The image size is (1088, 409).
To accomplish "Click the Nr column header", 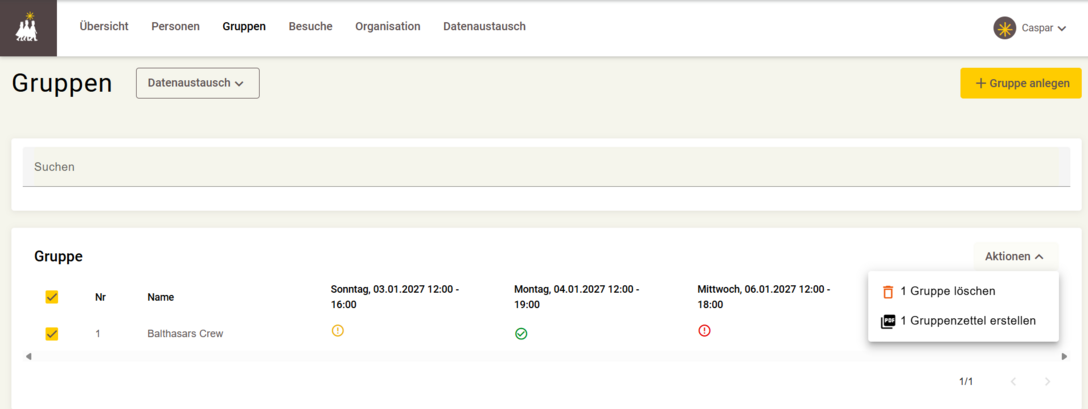I will pos(101,297).
